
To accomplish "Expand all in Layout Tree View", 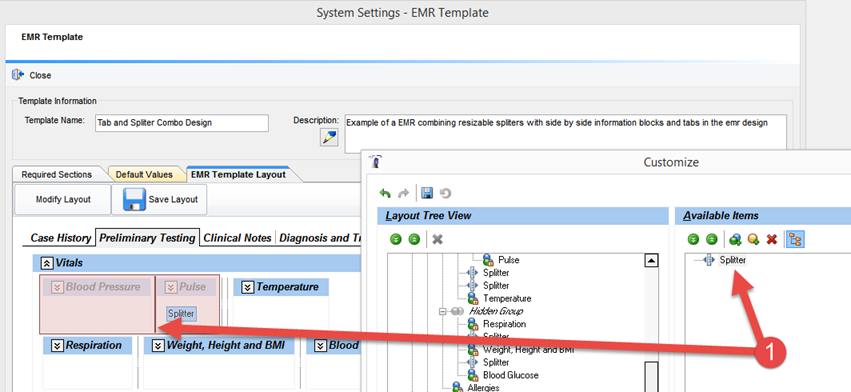I will (x=396, y=239).
